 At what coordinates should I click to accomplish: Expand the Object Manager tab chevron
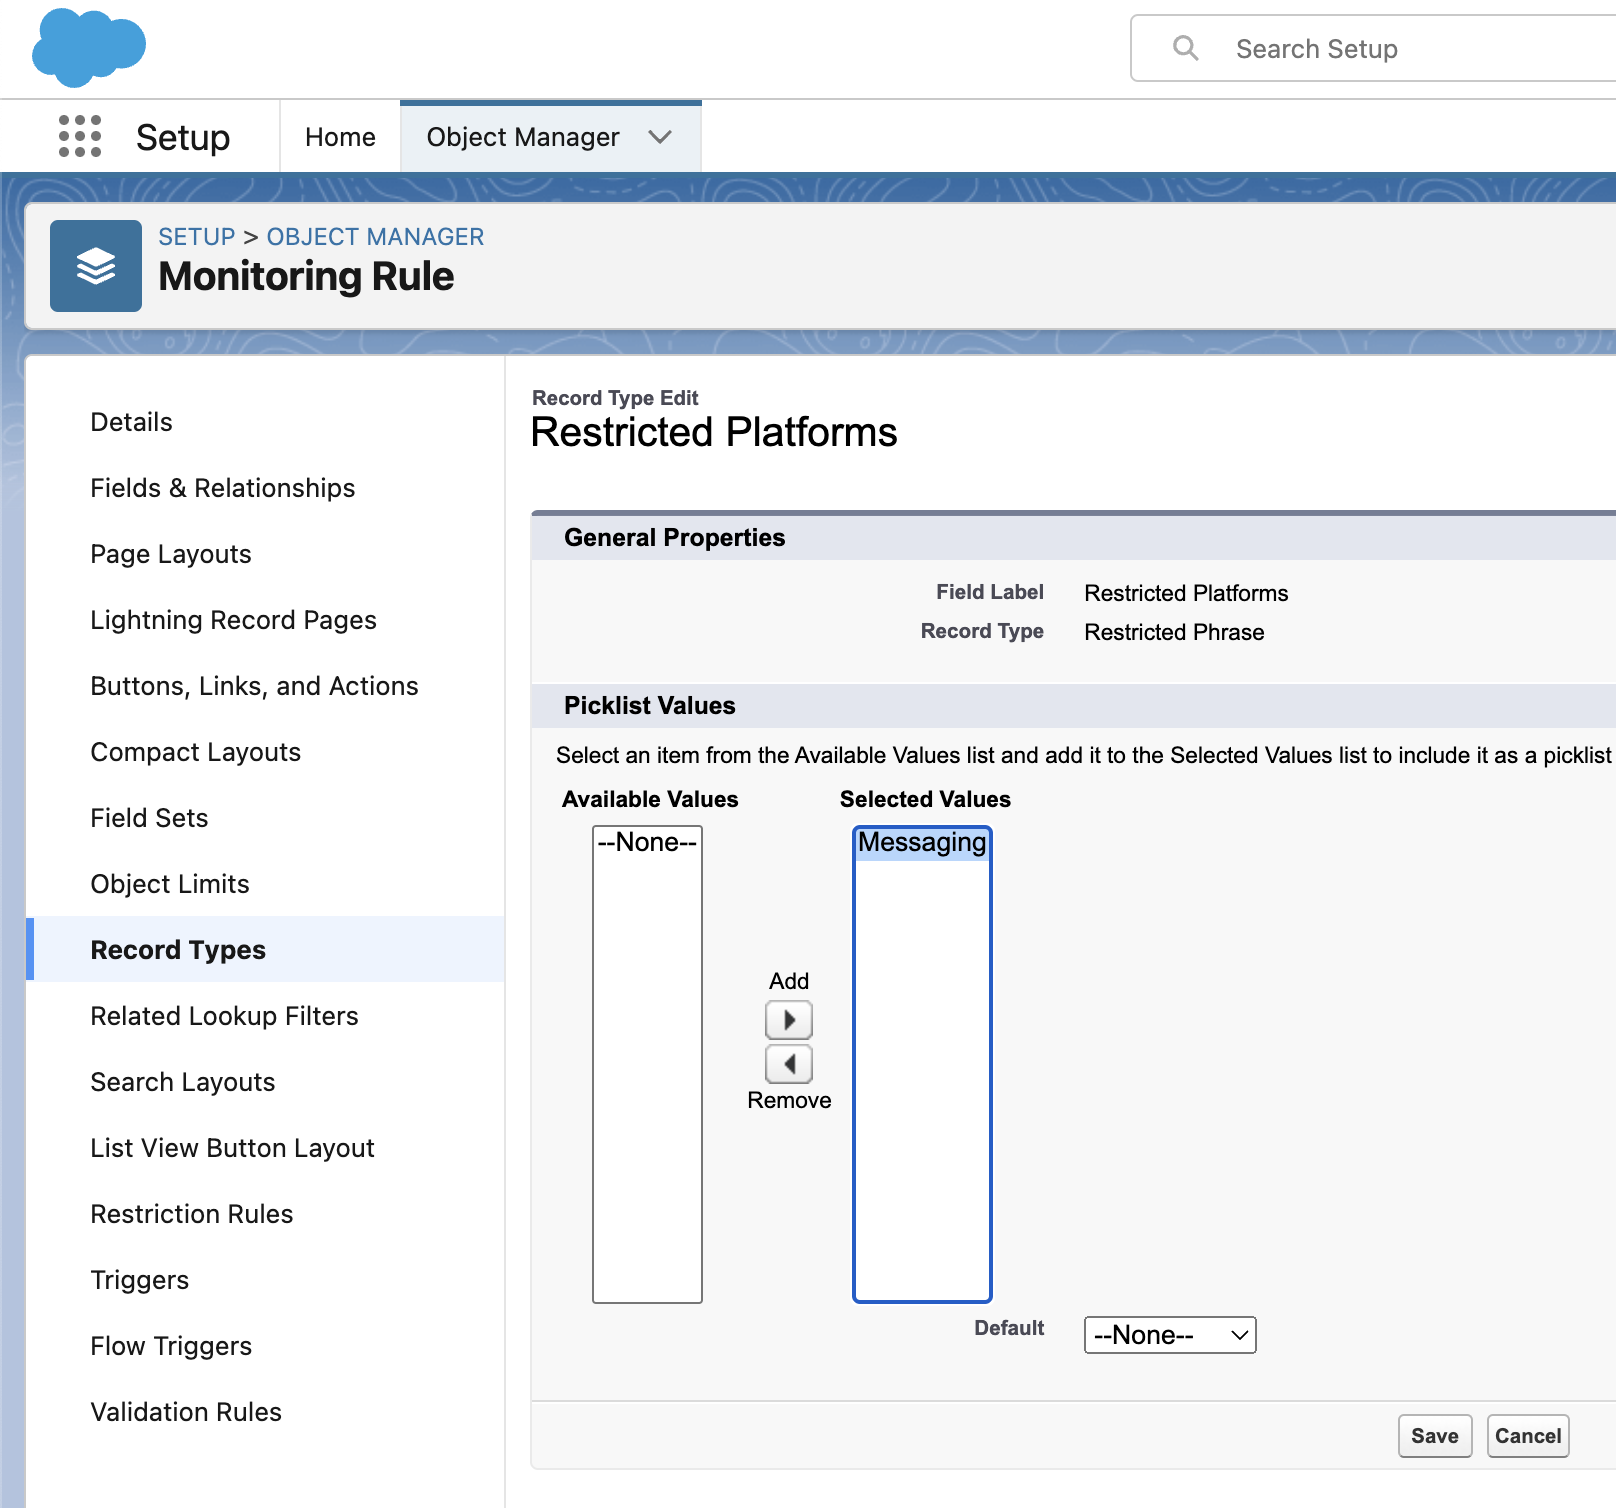click(x=660, y=137)
